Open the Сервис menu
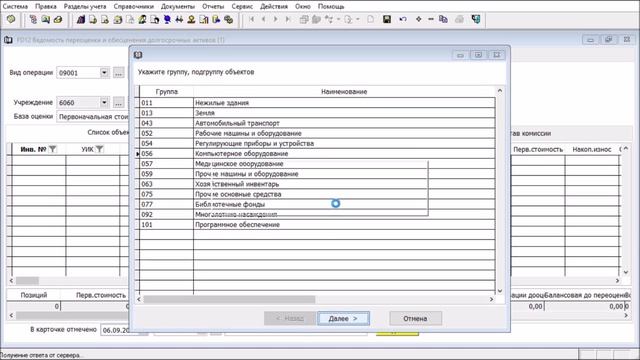Screen dimensions: 640x360 (242, 7)
